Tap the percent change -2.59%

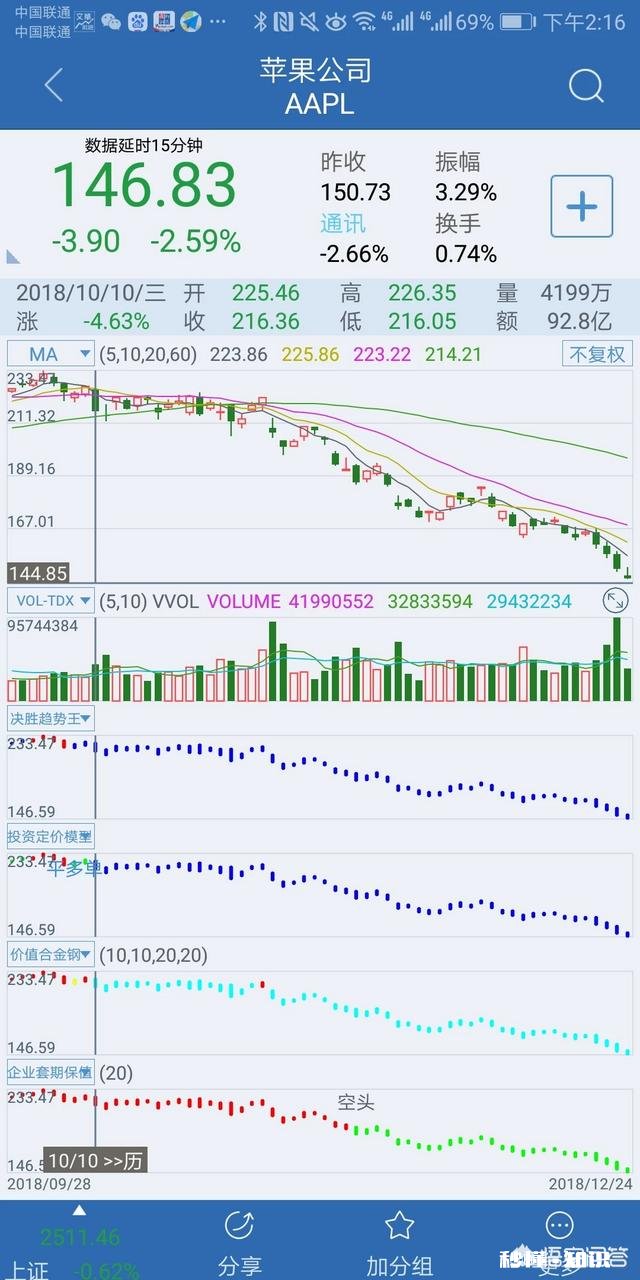tap(196, 241)
